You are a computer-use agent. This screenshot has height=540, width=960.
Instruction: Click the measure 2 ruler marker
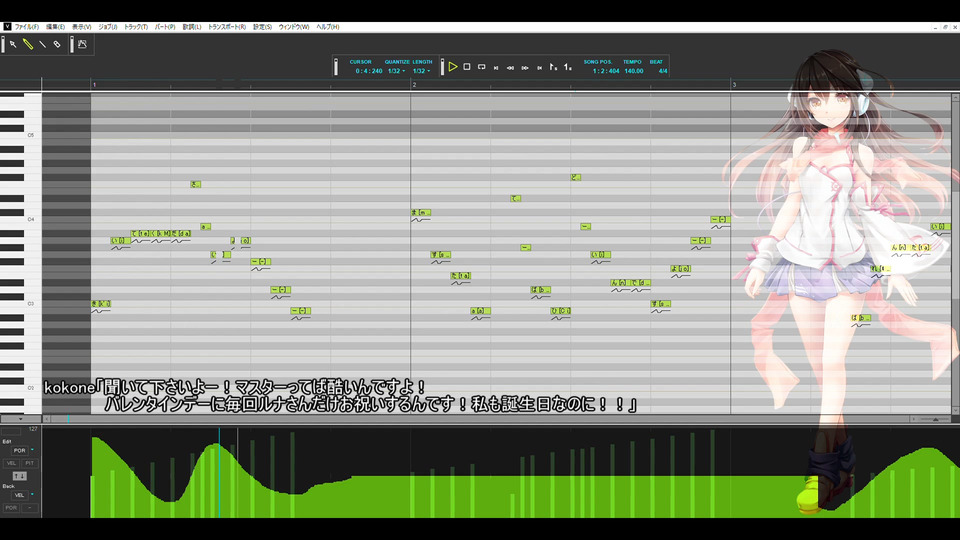tap(414, 84)
